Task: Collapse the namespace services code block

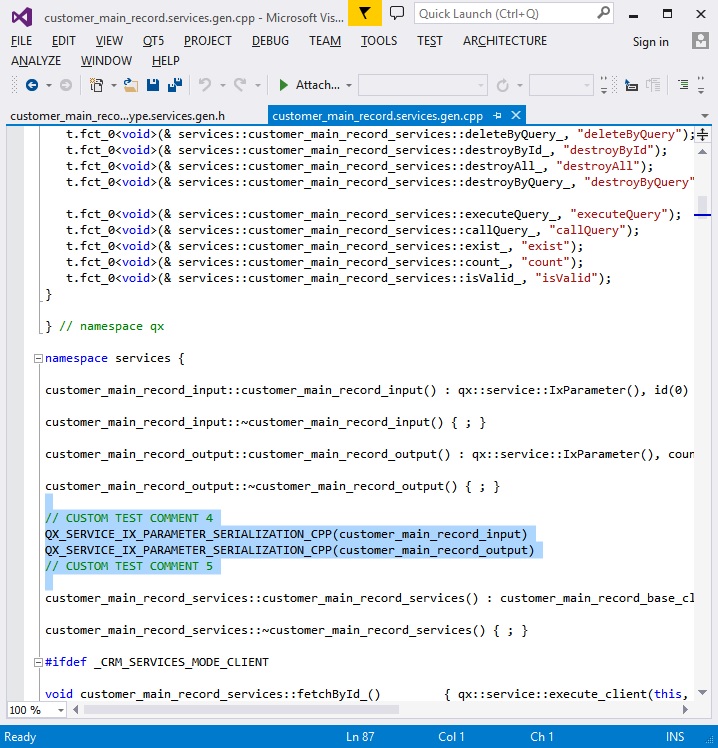Action: [x=38, y=358]
